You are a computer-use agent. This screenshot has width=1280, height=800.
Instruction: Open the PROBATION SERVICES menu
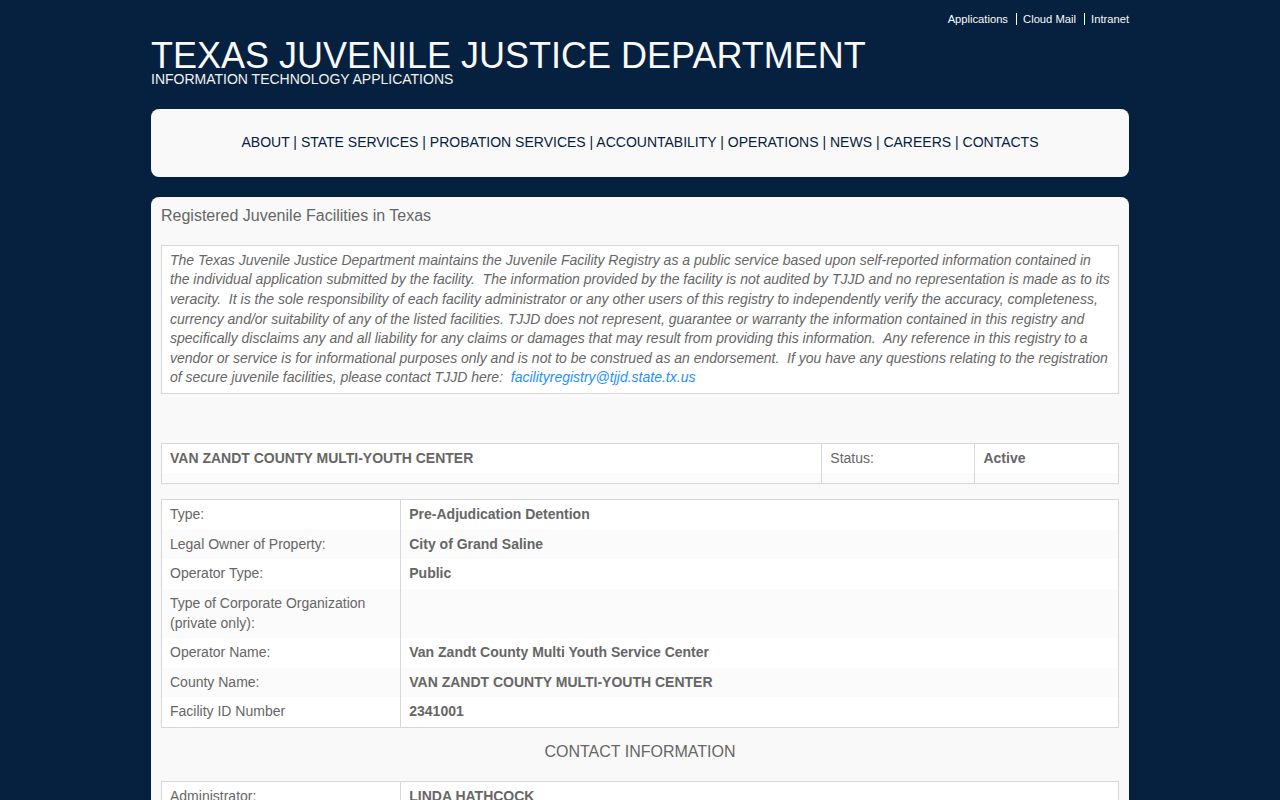point(507,142)
